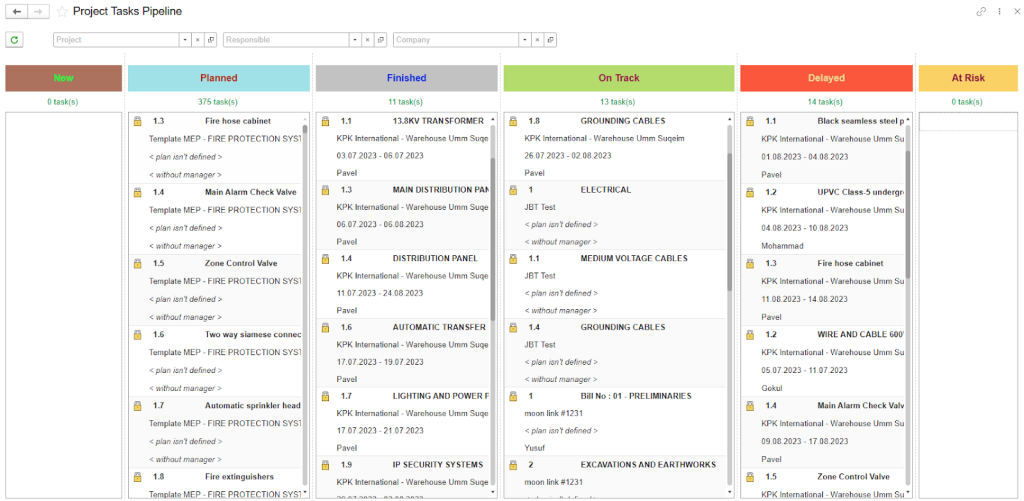Add Project Tasks Pipeline to favorites star
The height and width of the screenshot is (501, 1024).
point(62,11)
